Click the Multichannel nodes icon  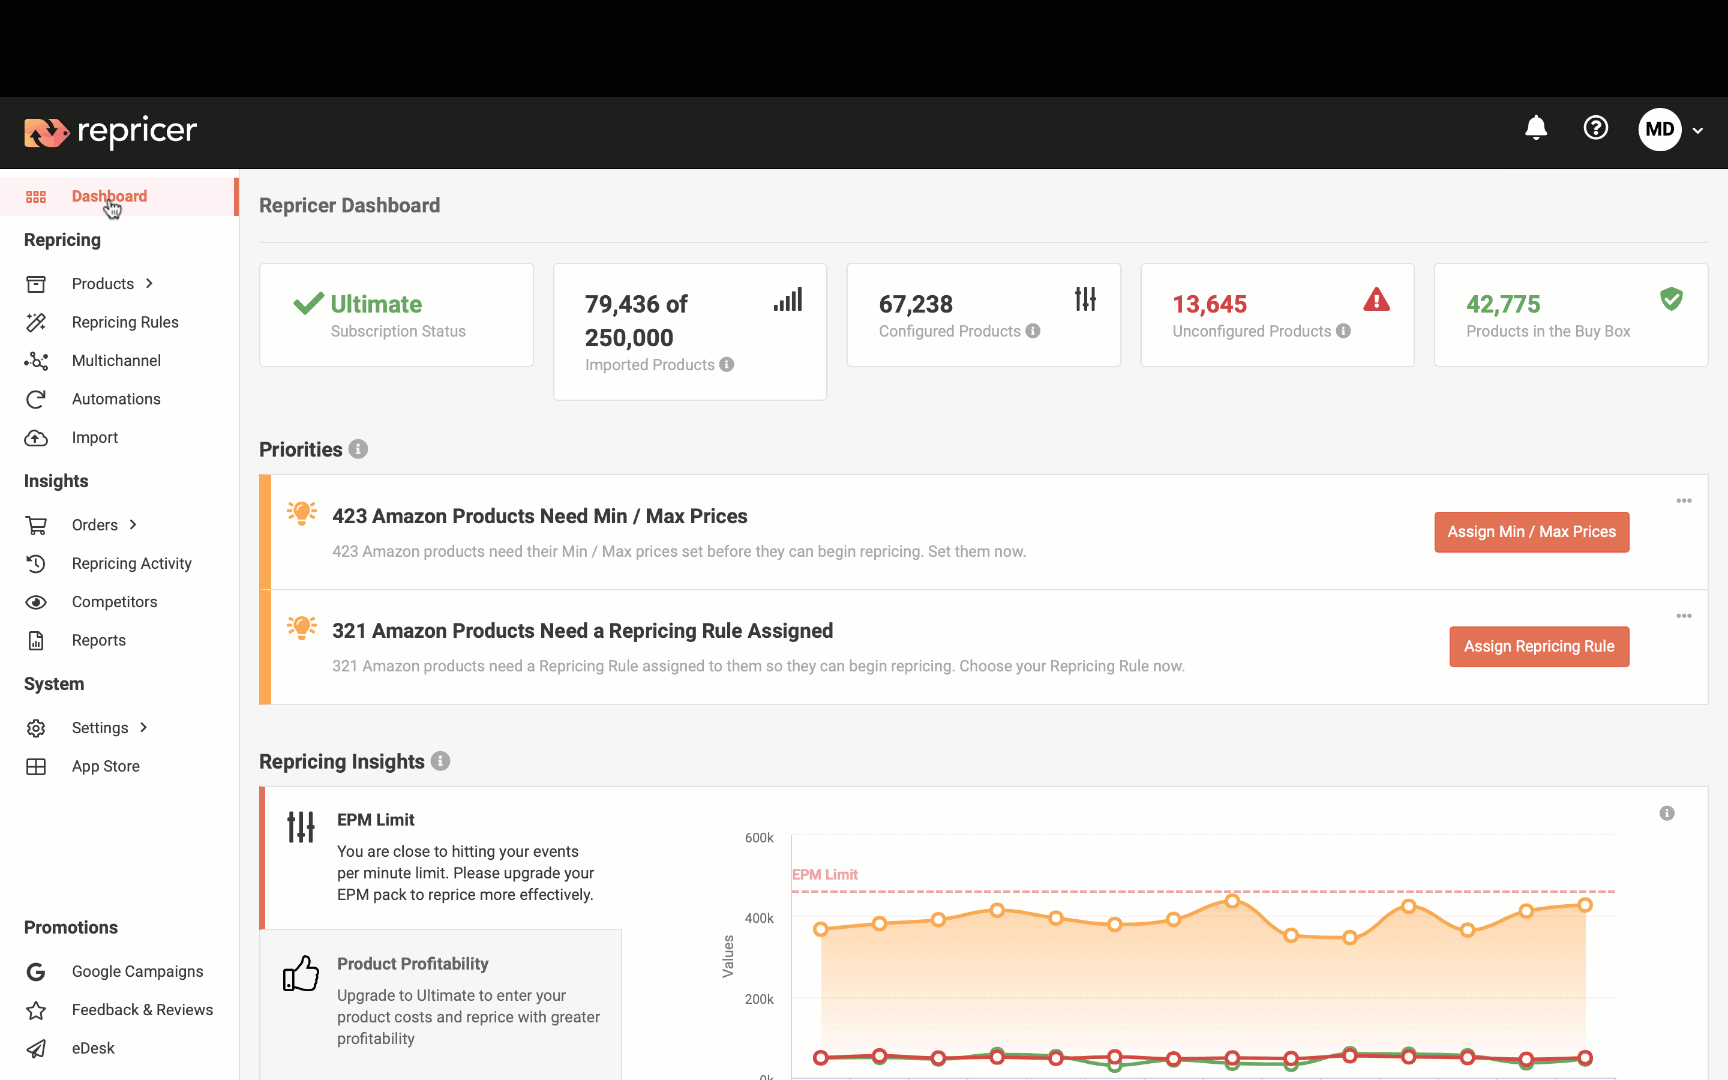pyautogui.click(x=36, y=361)
